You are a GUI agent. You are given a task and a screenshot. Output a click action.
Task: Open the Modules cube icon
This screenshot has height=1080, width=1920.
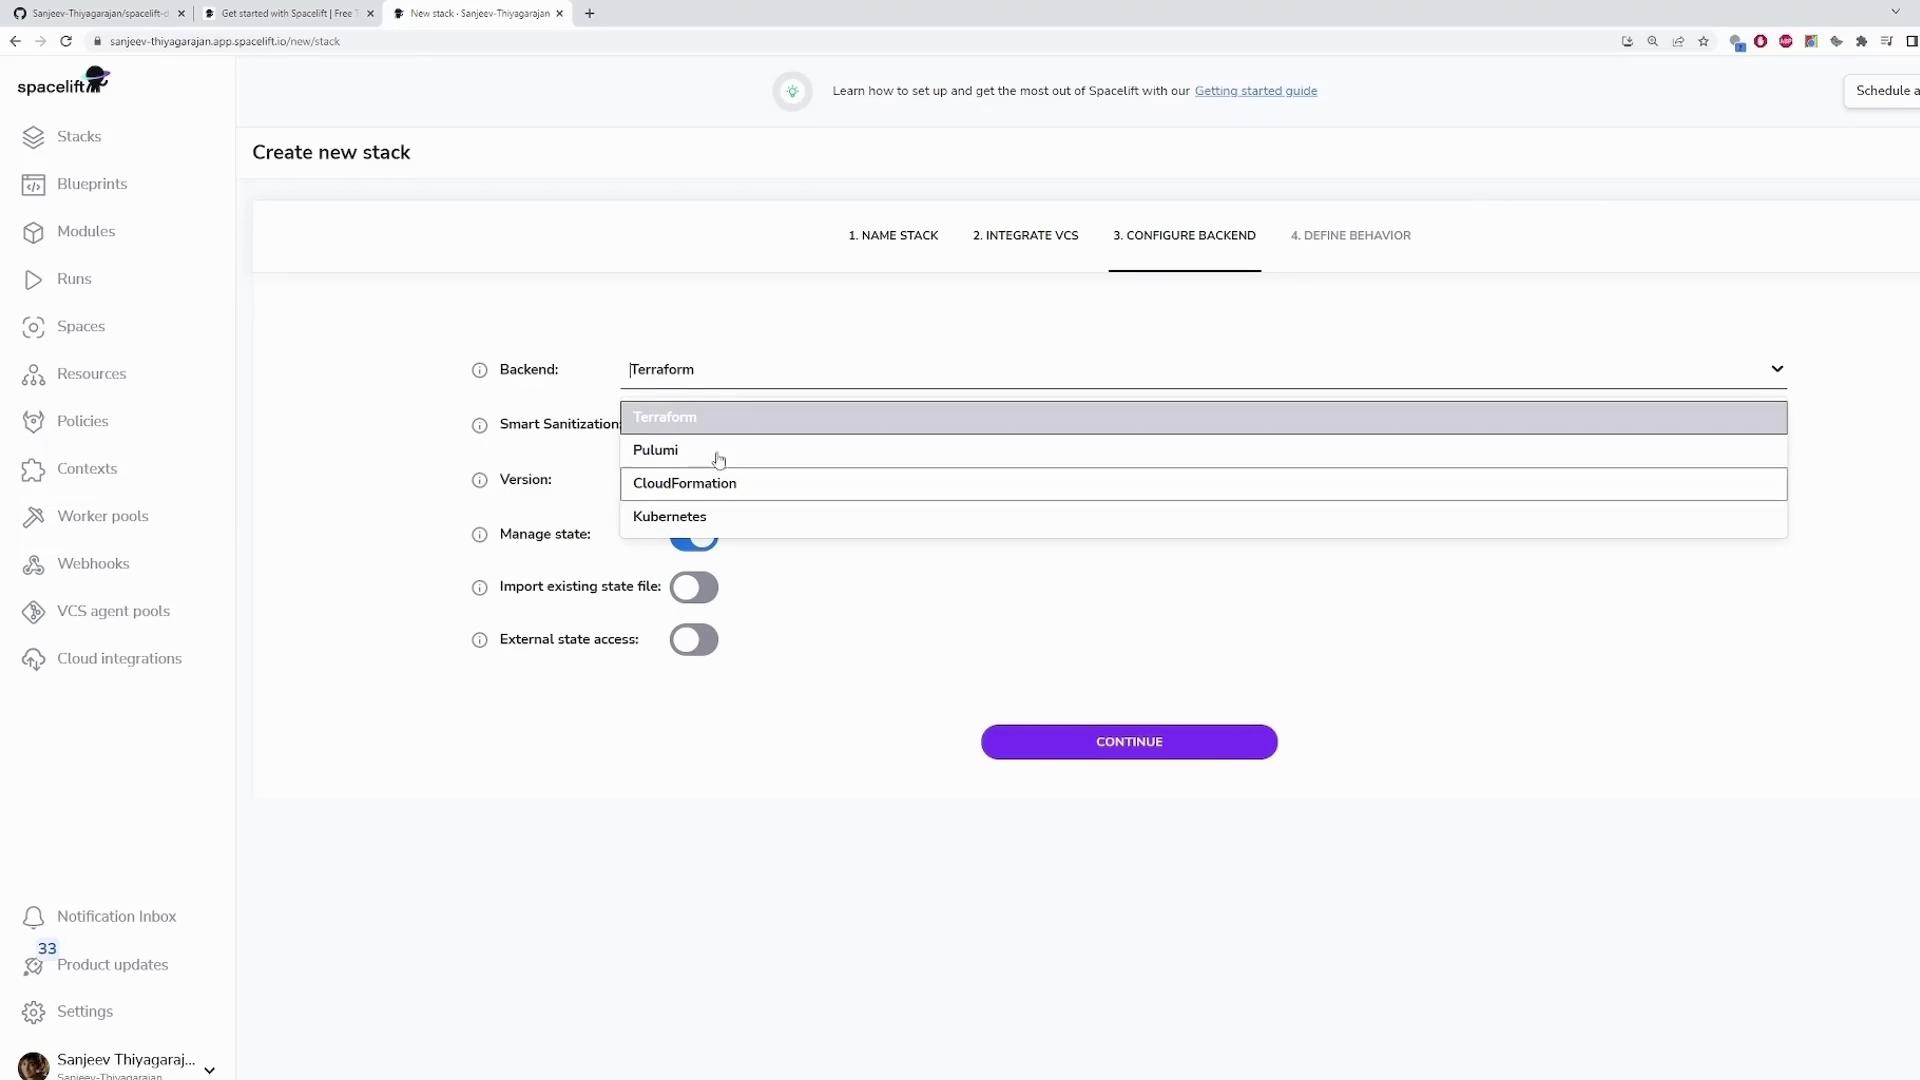(33, 232)
